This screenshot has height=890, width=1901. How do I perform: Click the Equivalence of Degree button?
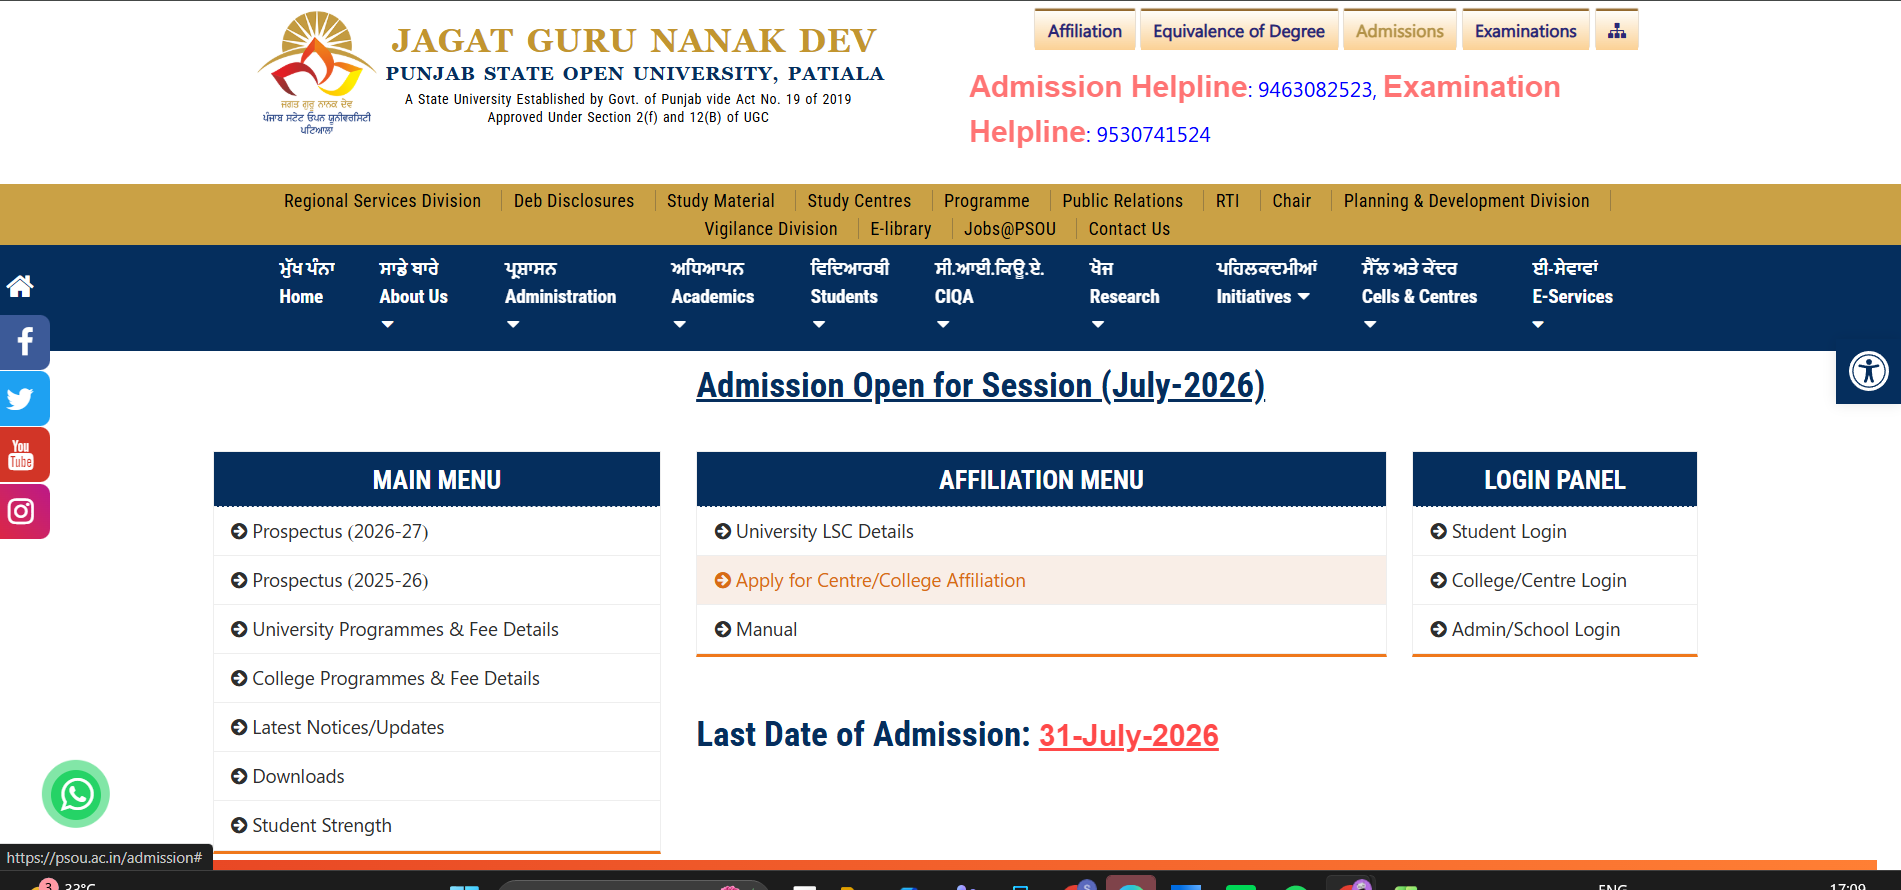(x=1238, y=31)
